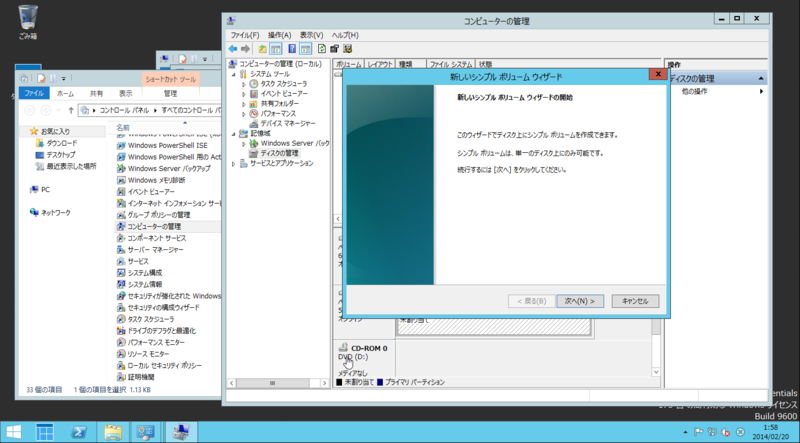800x443 pixels.
Task: Switch to the 共有 tab in Explorer
Action: click(96, 93)
